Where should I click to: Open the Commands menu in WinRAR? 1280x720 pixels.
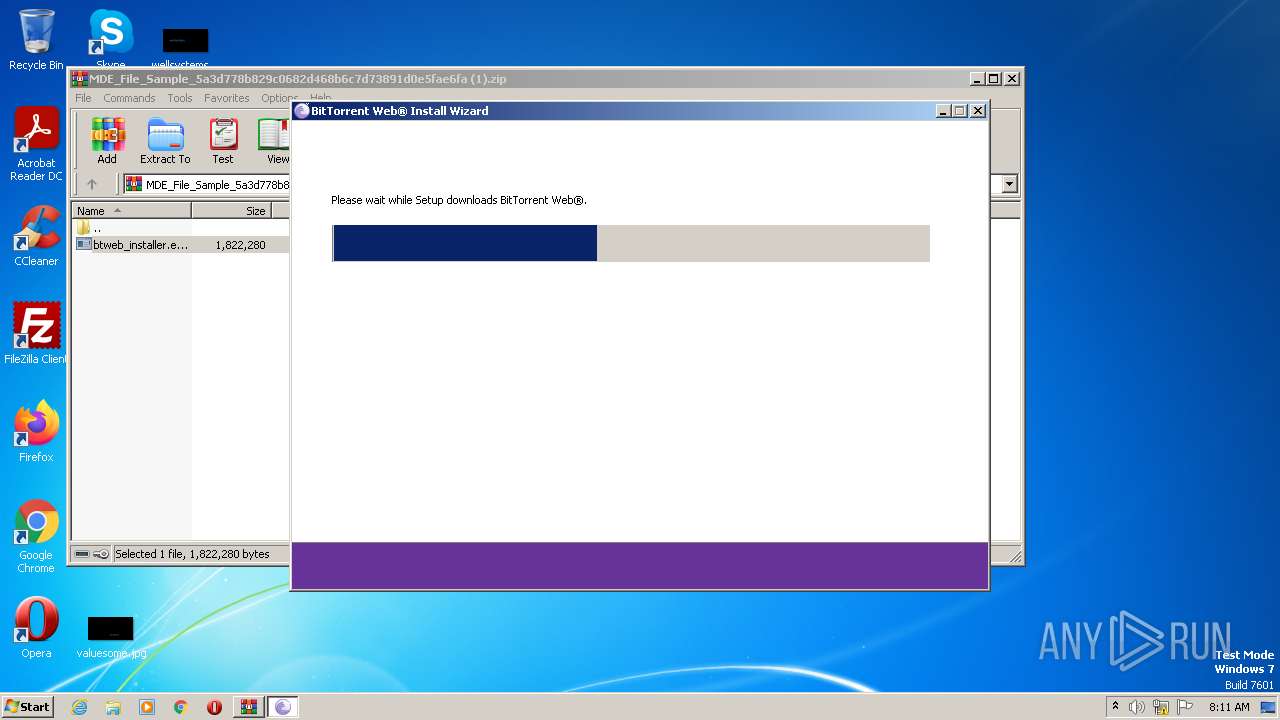[x=129, y=98]
